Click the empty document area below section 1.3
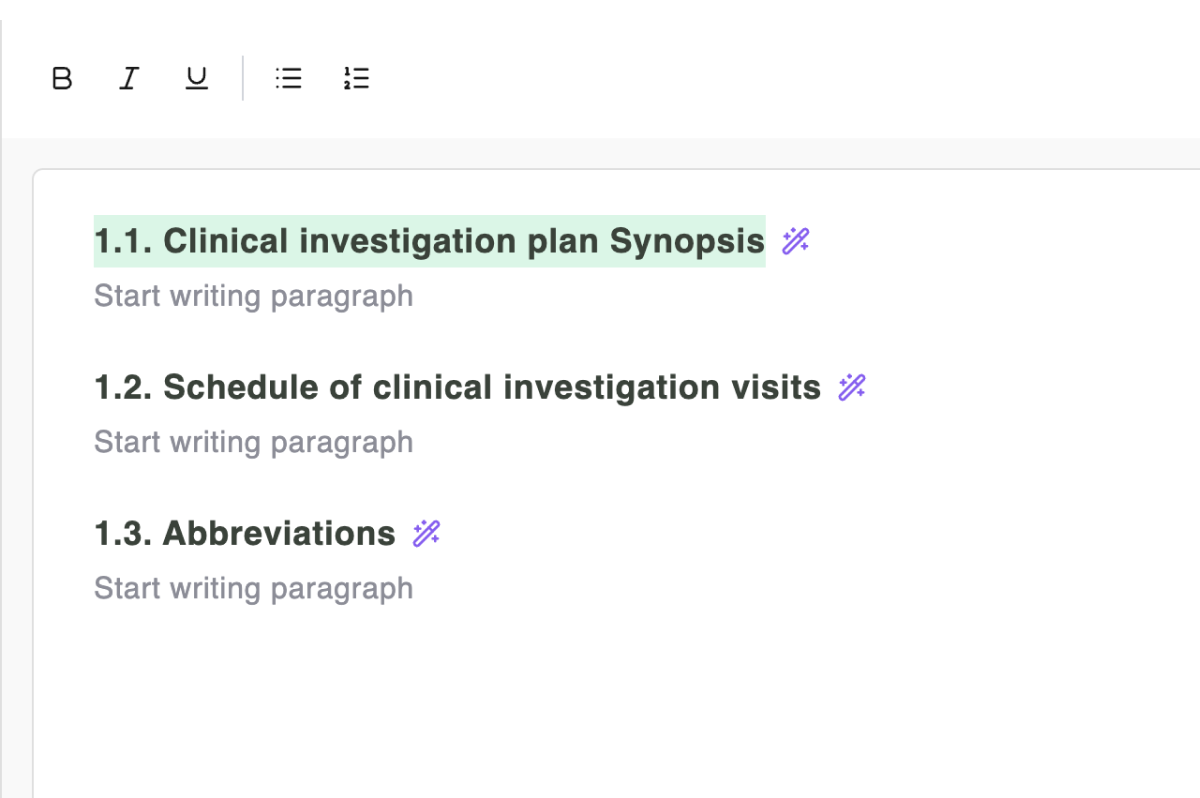Viewport: 1200px width, 798px height. (600, 690)
